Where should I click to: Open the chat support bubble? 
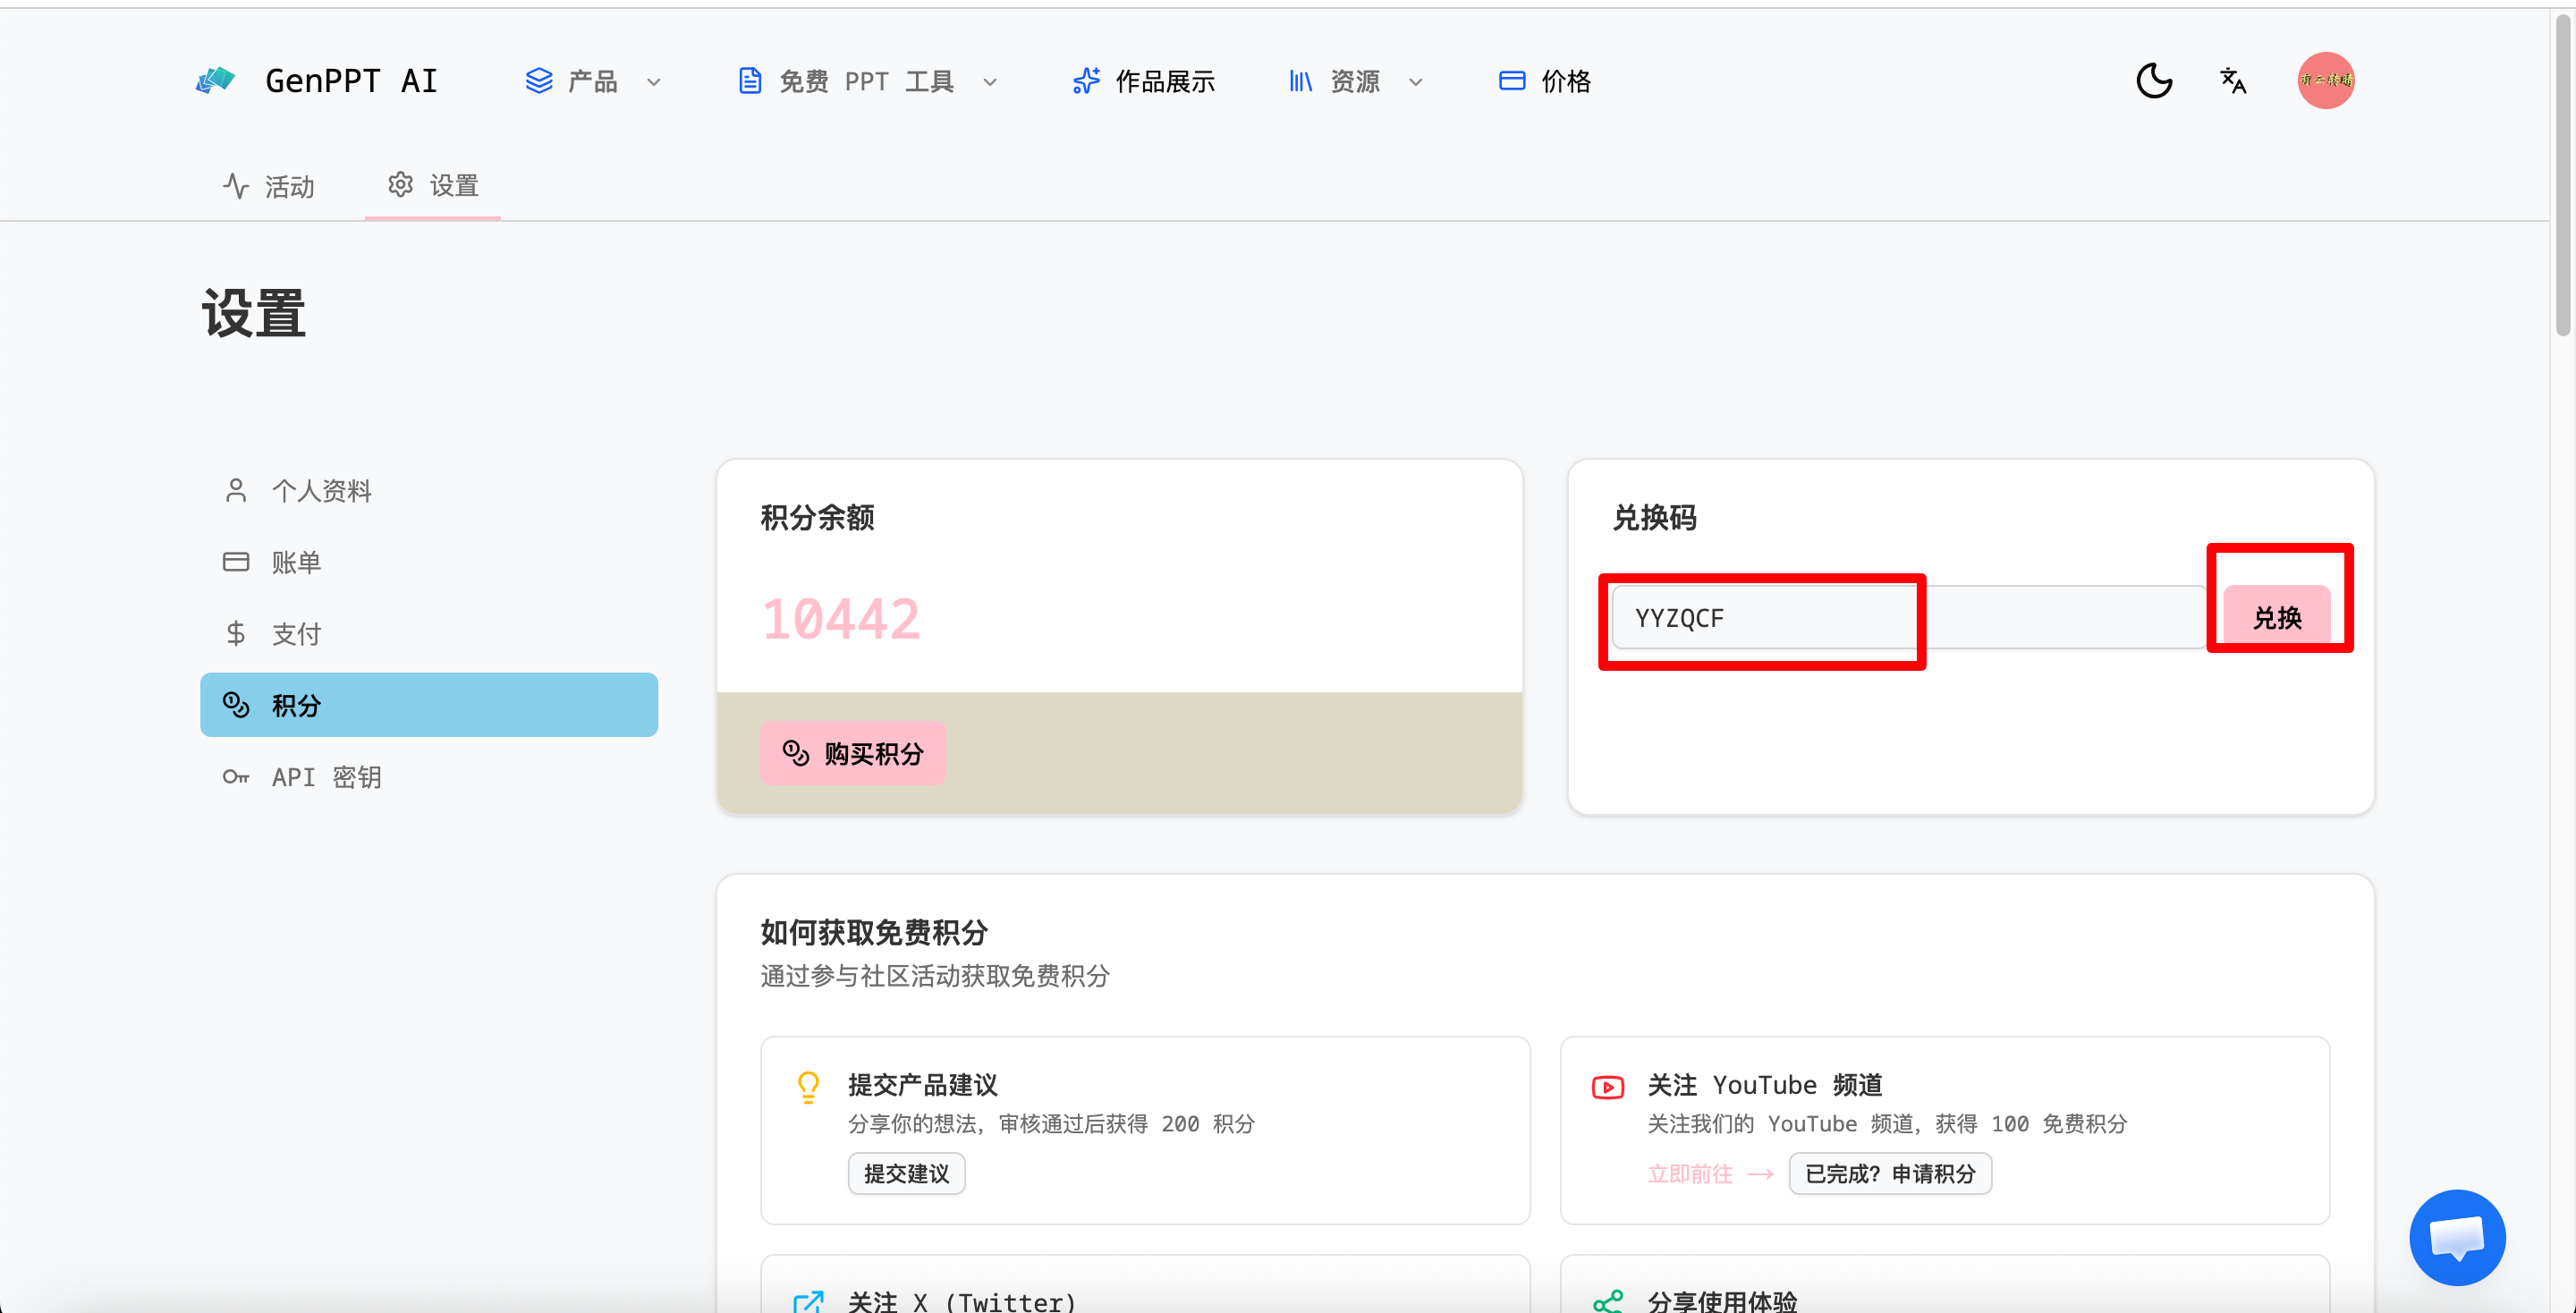point(2456,1237)
